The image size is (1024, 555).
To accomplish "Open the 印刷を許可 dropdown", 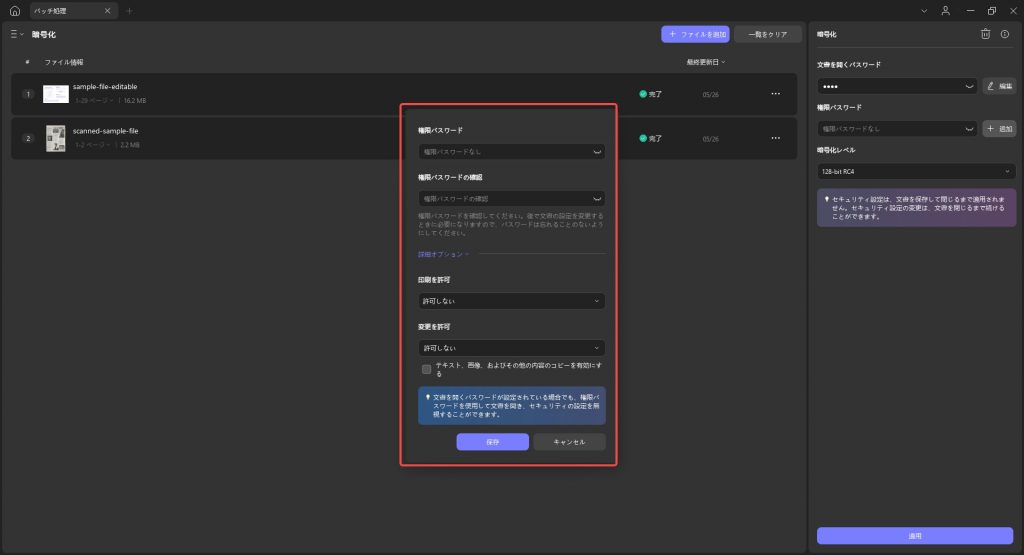I will click(x=511, y=301).
